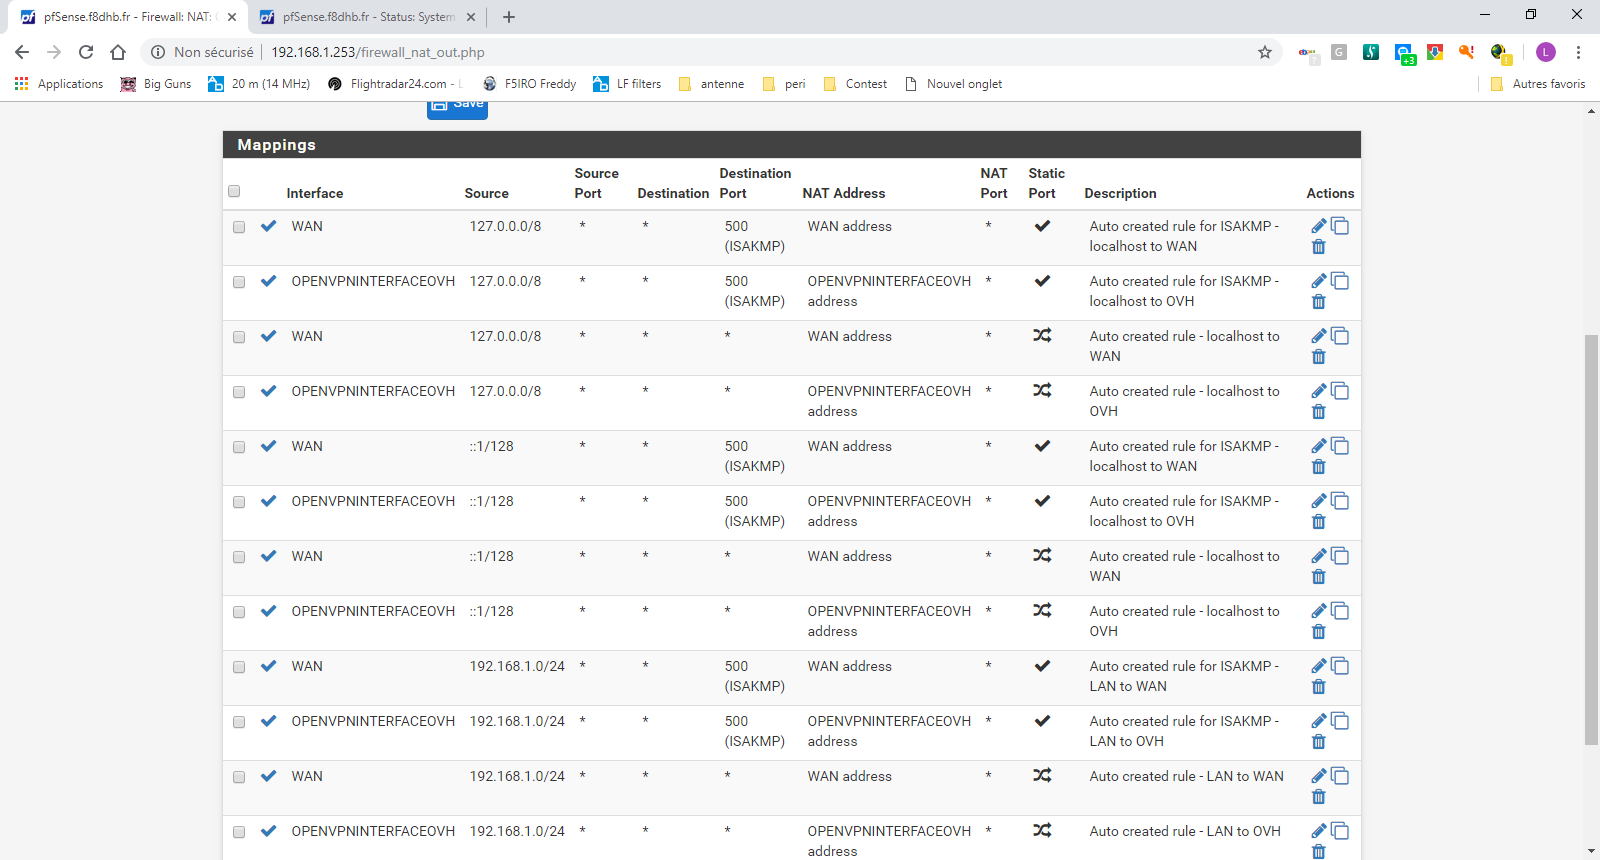Toggle the select-all checkbox in Mappings header

234,191
